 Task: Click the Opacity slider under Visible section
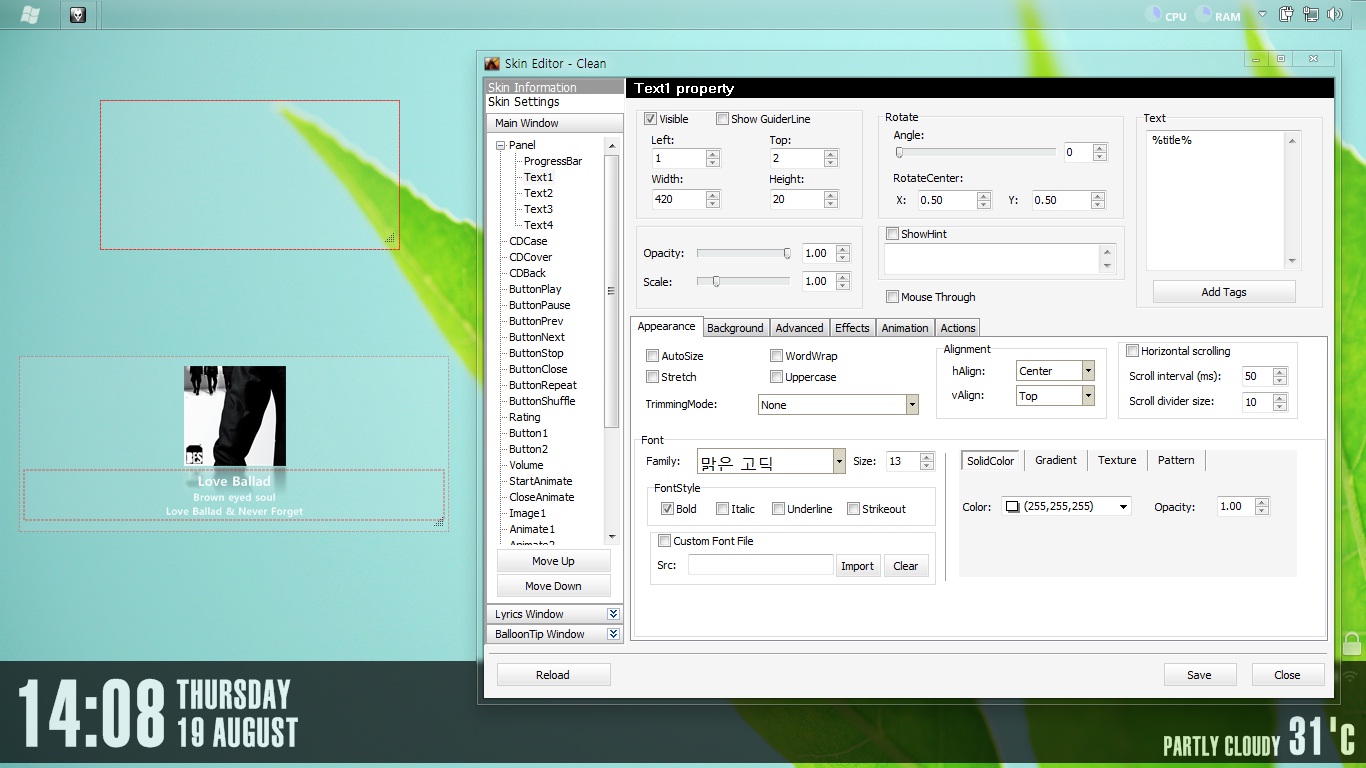click(x=744, y=253)
